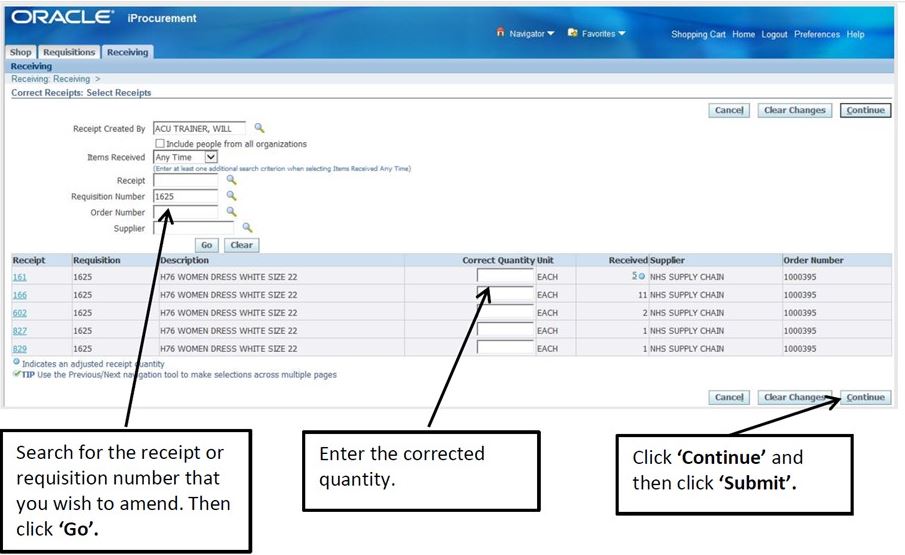Focus the Receipt input field

[x=186, y=180]
